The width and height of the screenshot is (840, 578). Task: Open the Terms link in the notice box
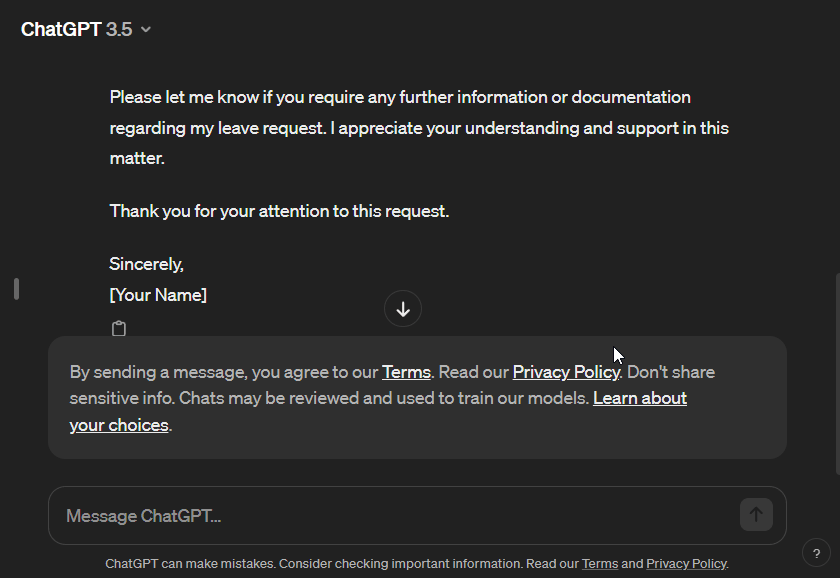click(406, 372)
